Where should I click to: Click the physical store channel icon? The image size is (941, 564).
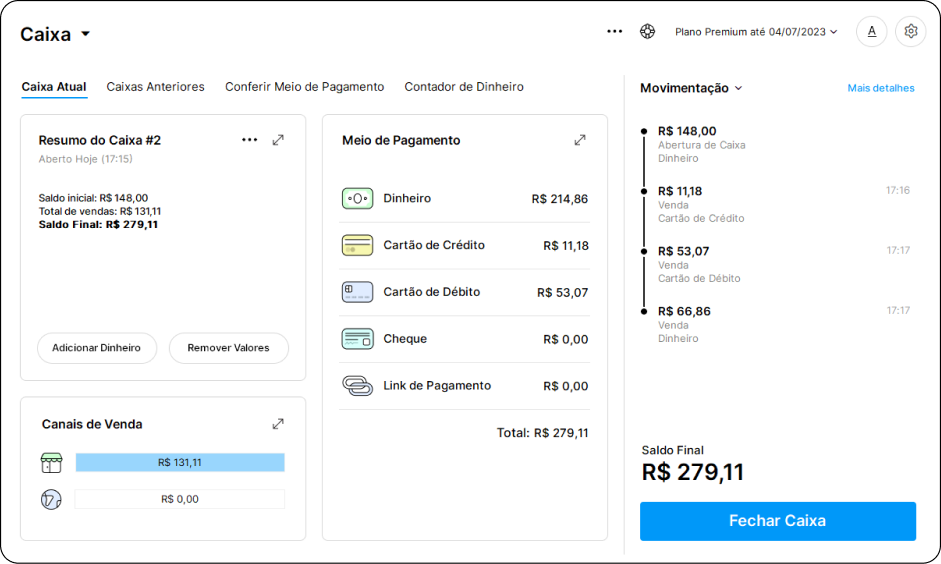[x=51, y=463]
